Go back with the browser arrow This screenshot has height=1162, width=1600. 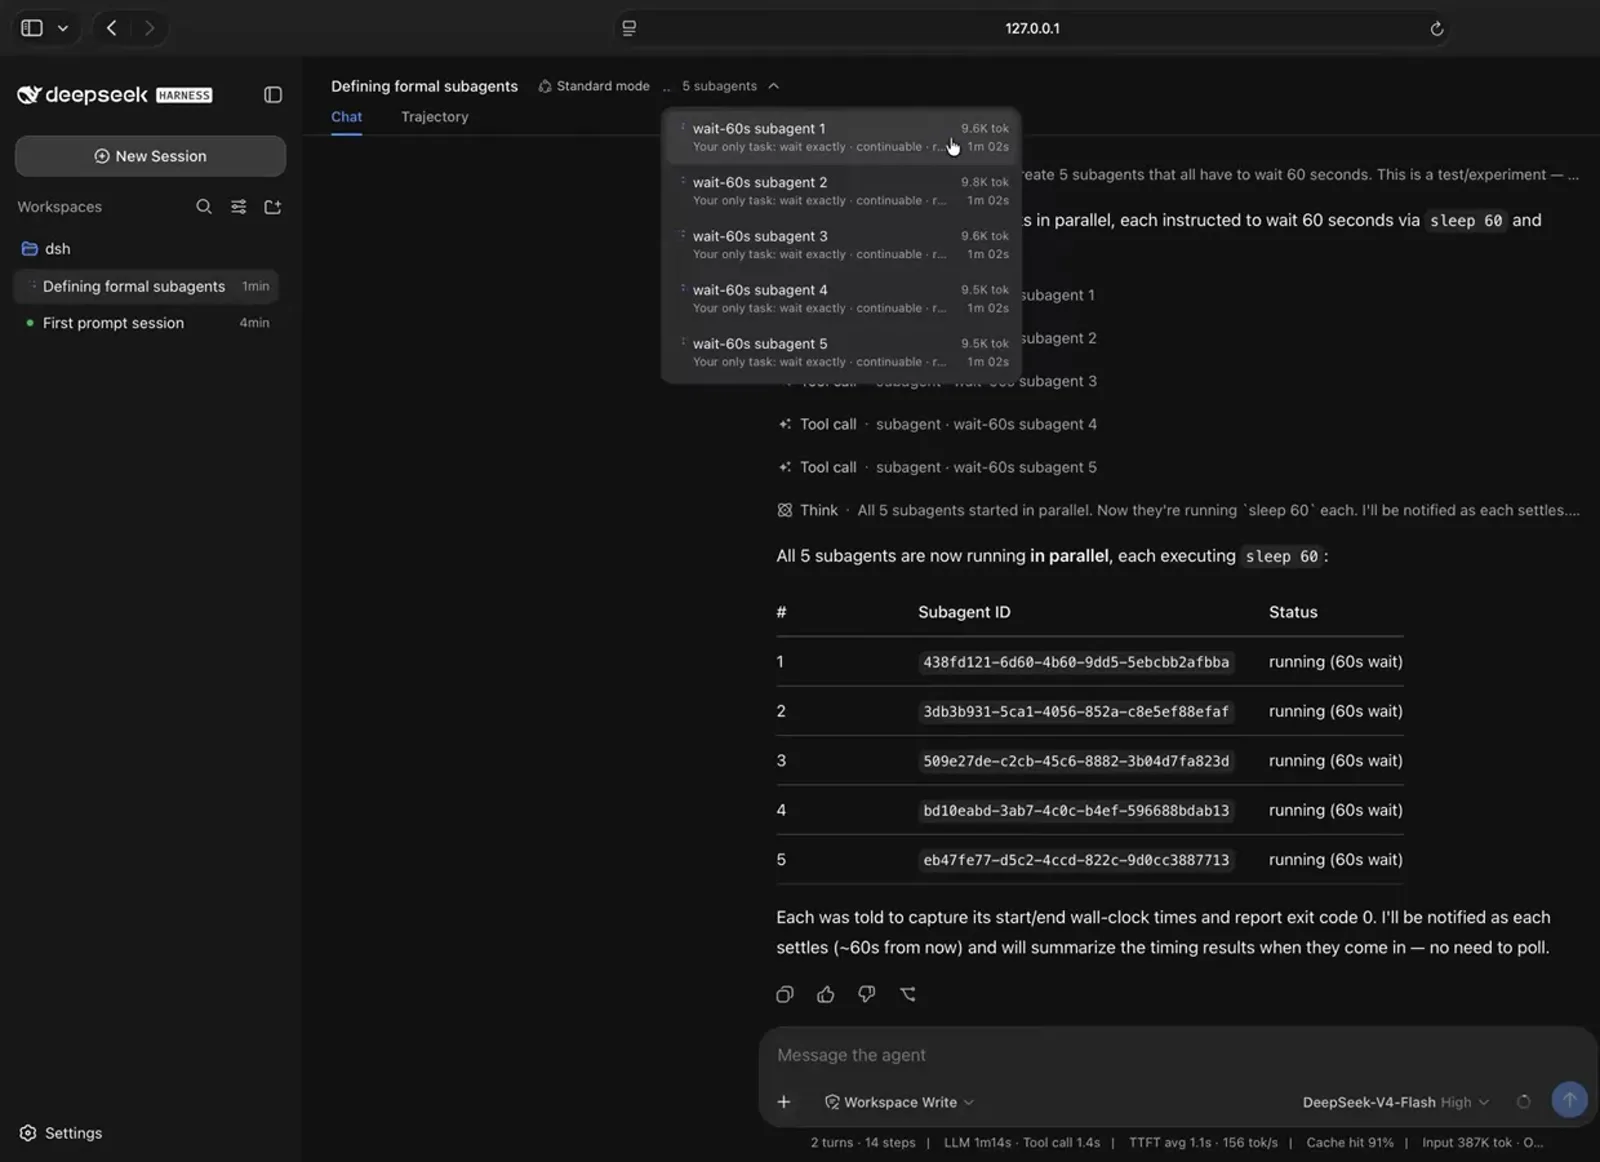coord(112,28)
